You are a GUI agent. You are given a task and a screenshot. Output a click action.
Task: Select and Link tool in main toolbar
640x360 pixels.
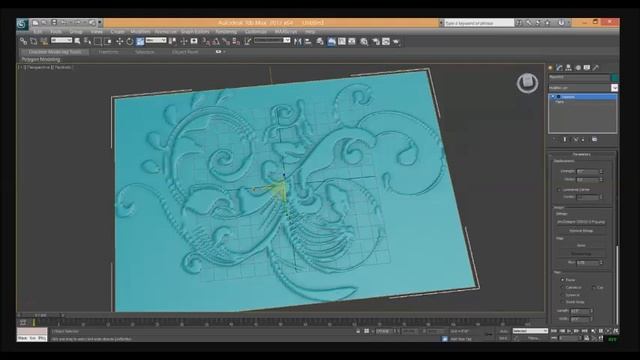click(23, 41)
